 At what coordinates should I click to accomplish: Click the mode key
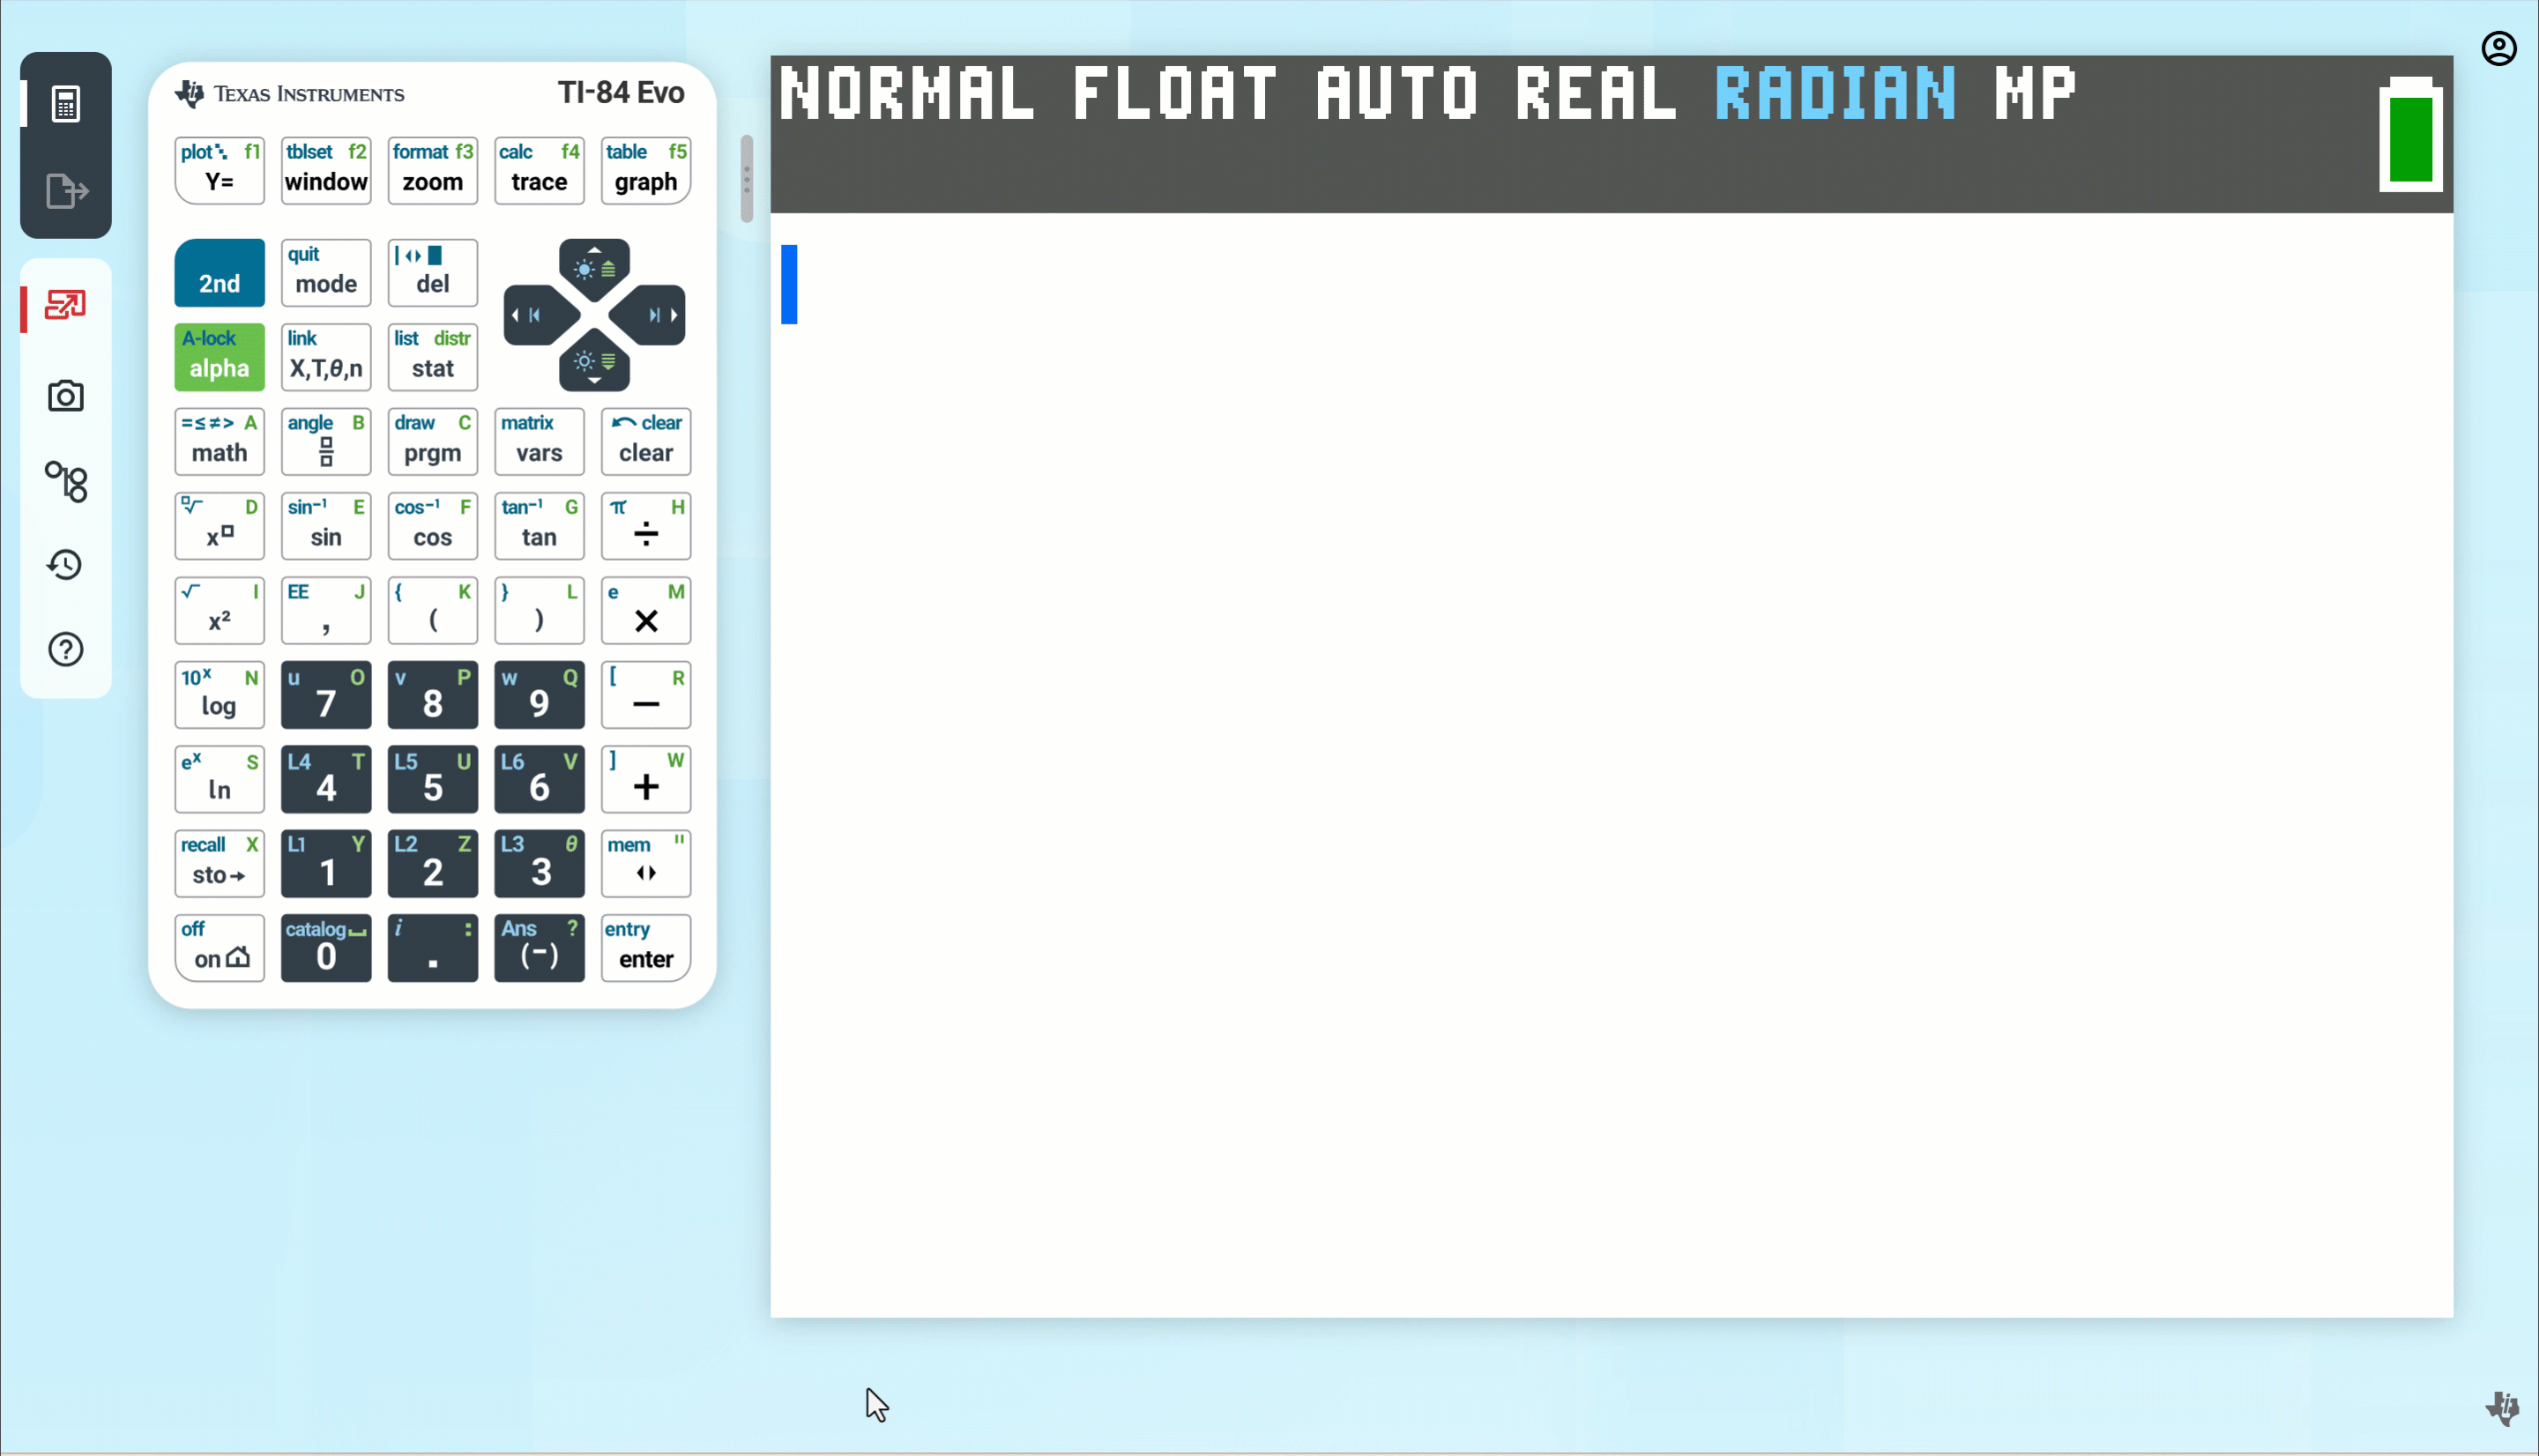click(x=326, y=273)
